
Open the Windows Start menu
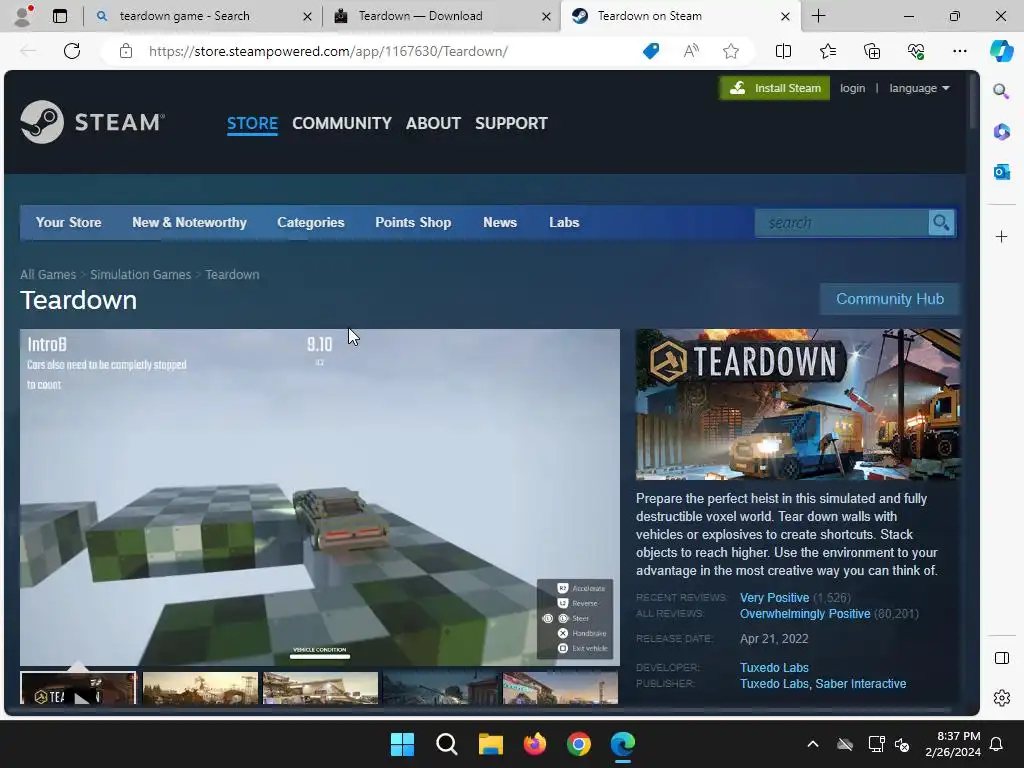point(402,744)
